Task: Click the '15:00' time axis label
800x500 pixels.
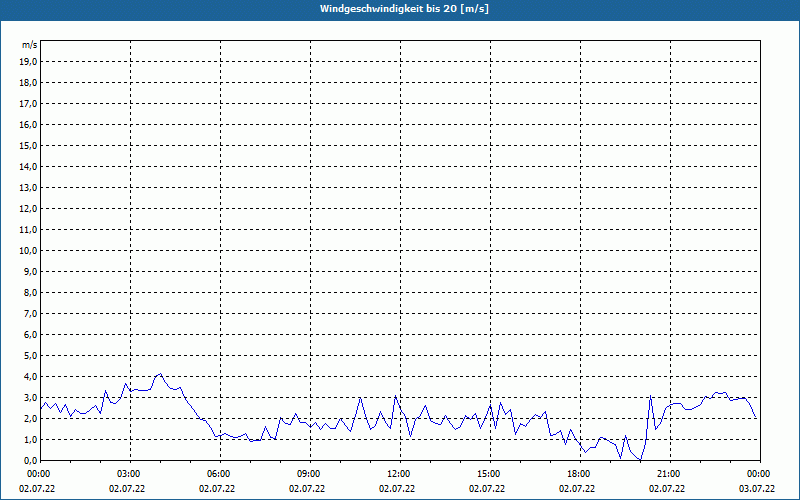Action: [490, 474]
